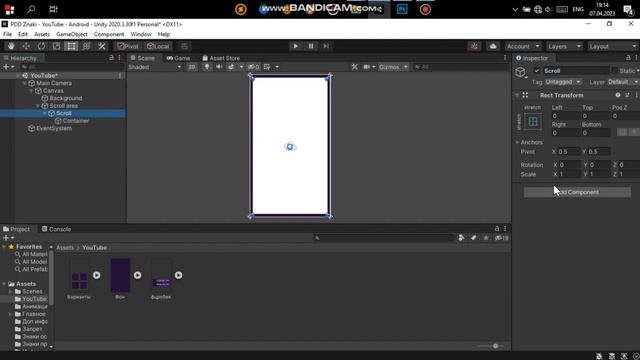Open the Collab services icon

pyautogui.click(x=474, y=46)
